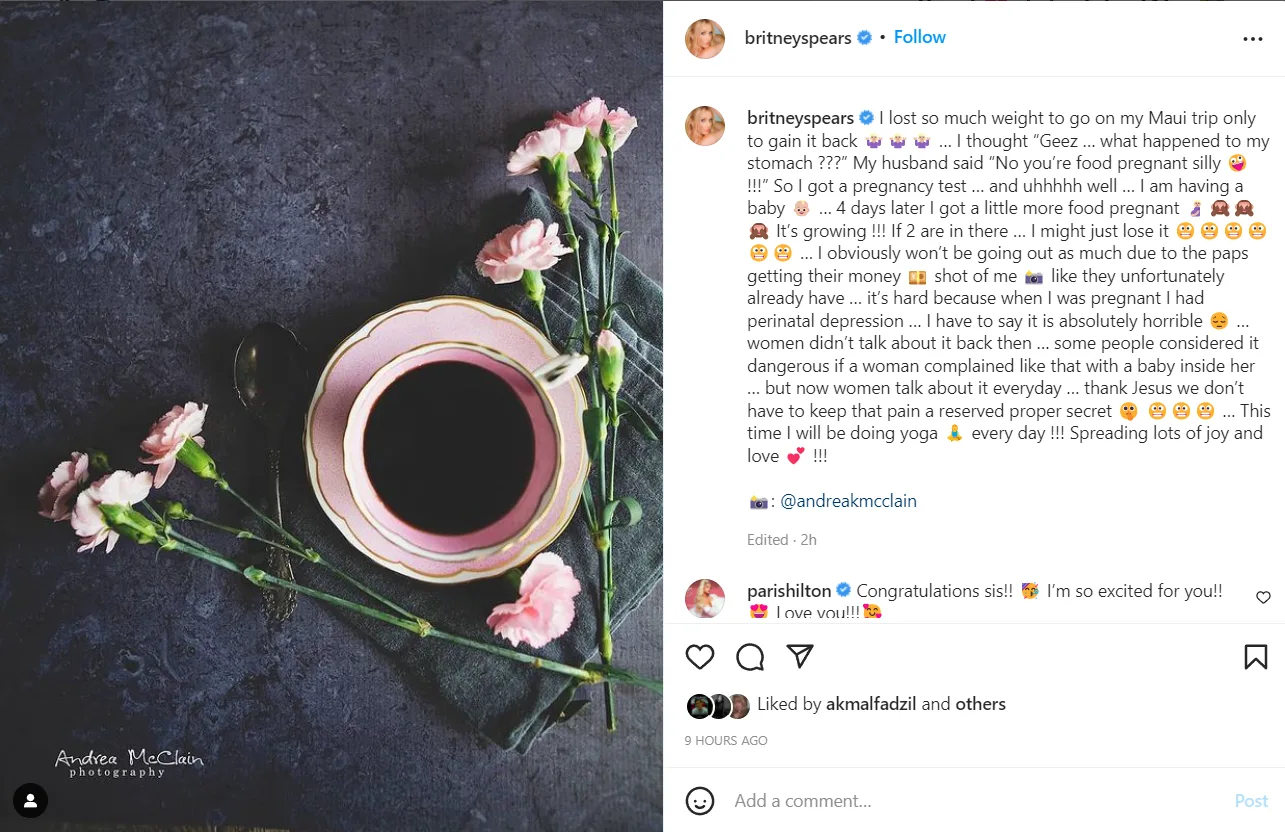Like Paris Hilton's comment
1285x832 pixels.
(1263, 598)
